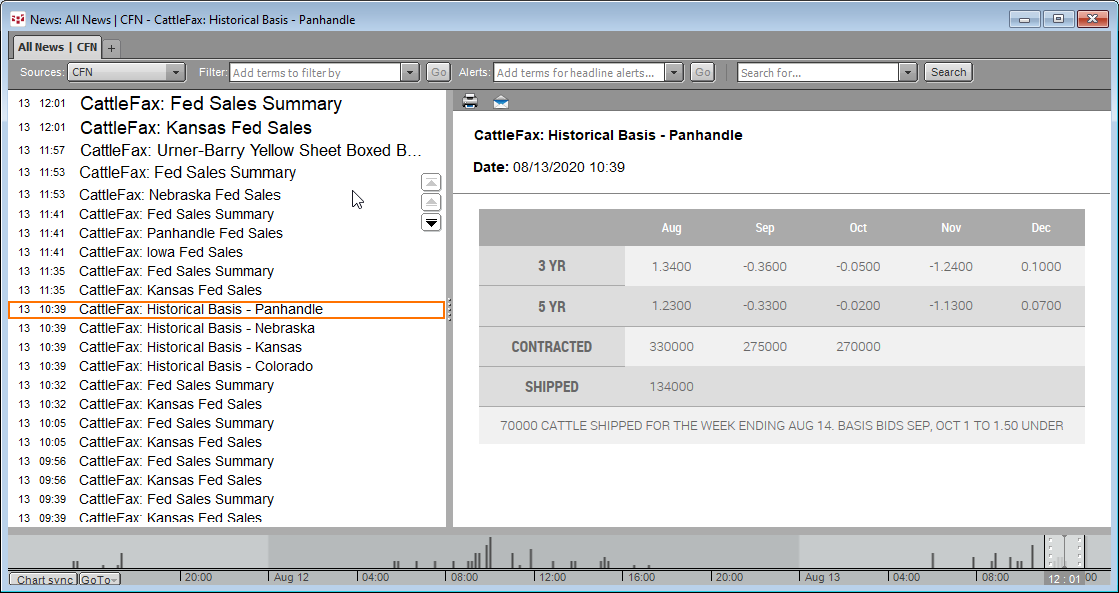Open the Search for history dropdown
1119x593 pixels.
coord(907,72)
